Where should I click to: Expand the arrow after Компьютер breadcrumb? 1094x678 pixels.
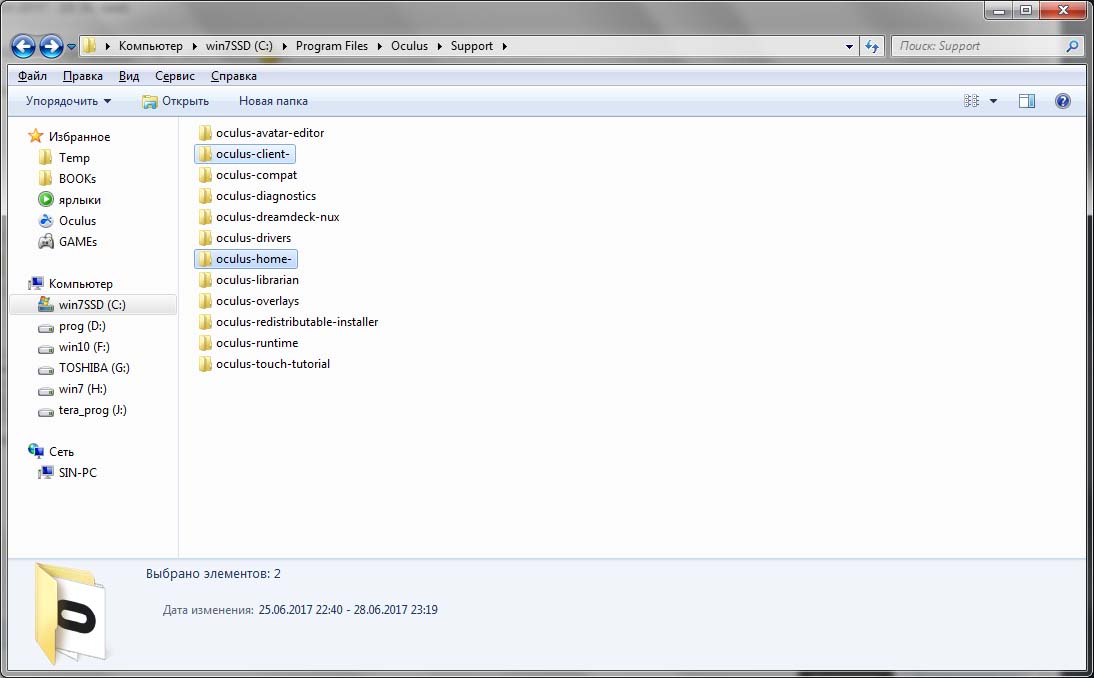coord(195,46)
